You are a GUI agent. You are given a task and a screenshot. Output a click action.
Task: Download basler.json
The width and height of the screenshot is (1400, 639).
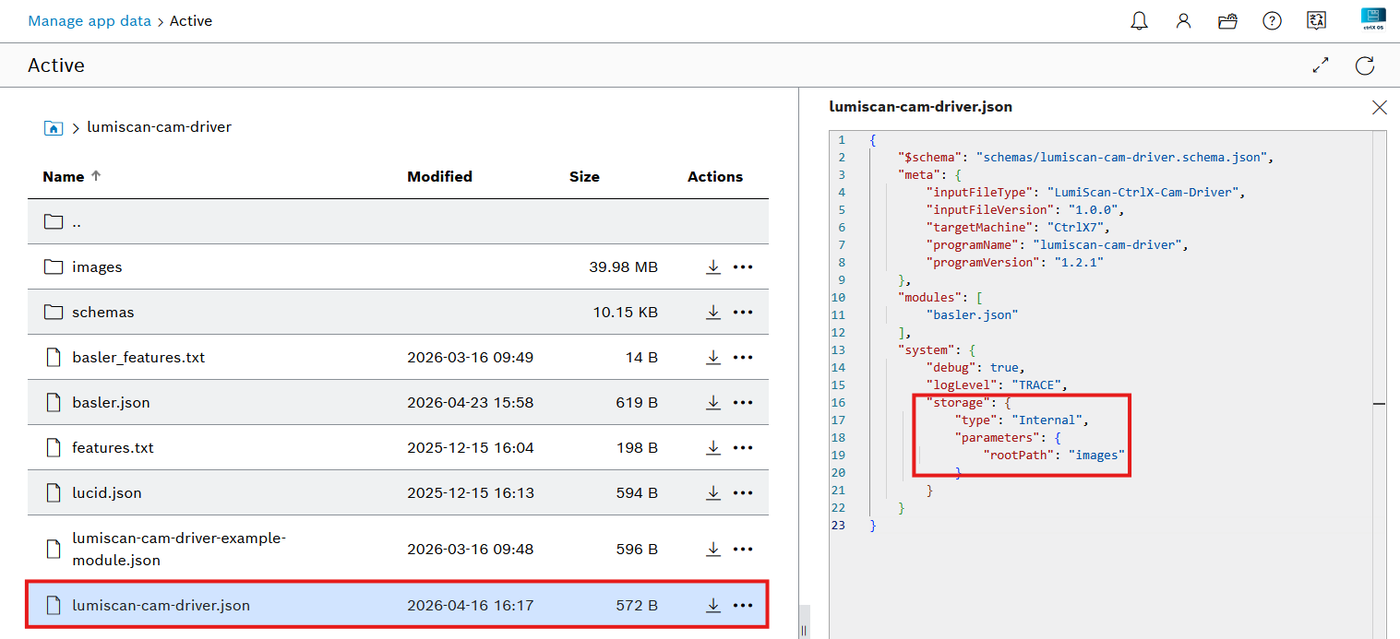point(713,402)
